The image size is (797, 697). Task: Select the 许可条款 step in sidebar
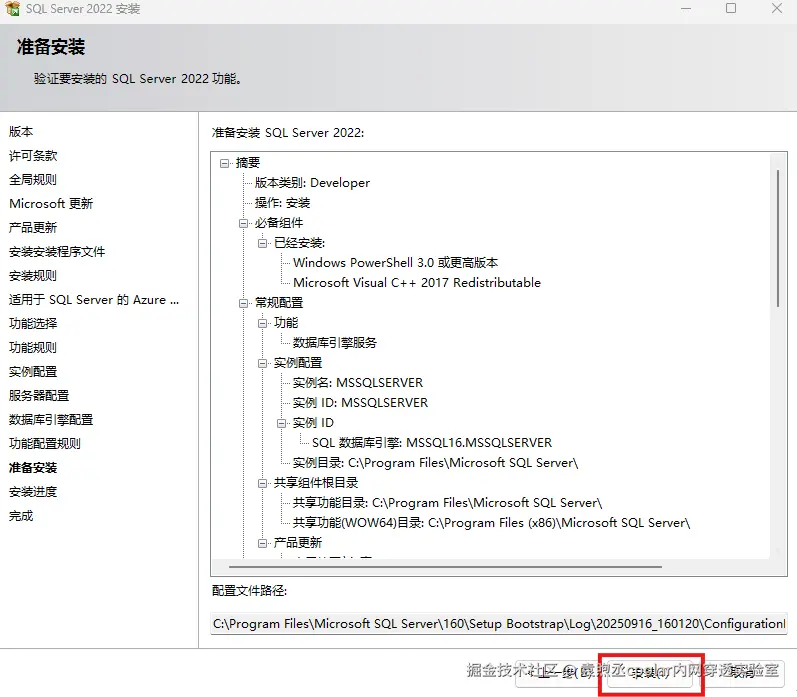pyautogui.click(x=33, y=156)
